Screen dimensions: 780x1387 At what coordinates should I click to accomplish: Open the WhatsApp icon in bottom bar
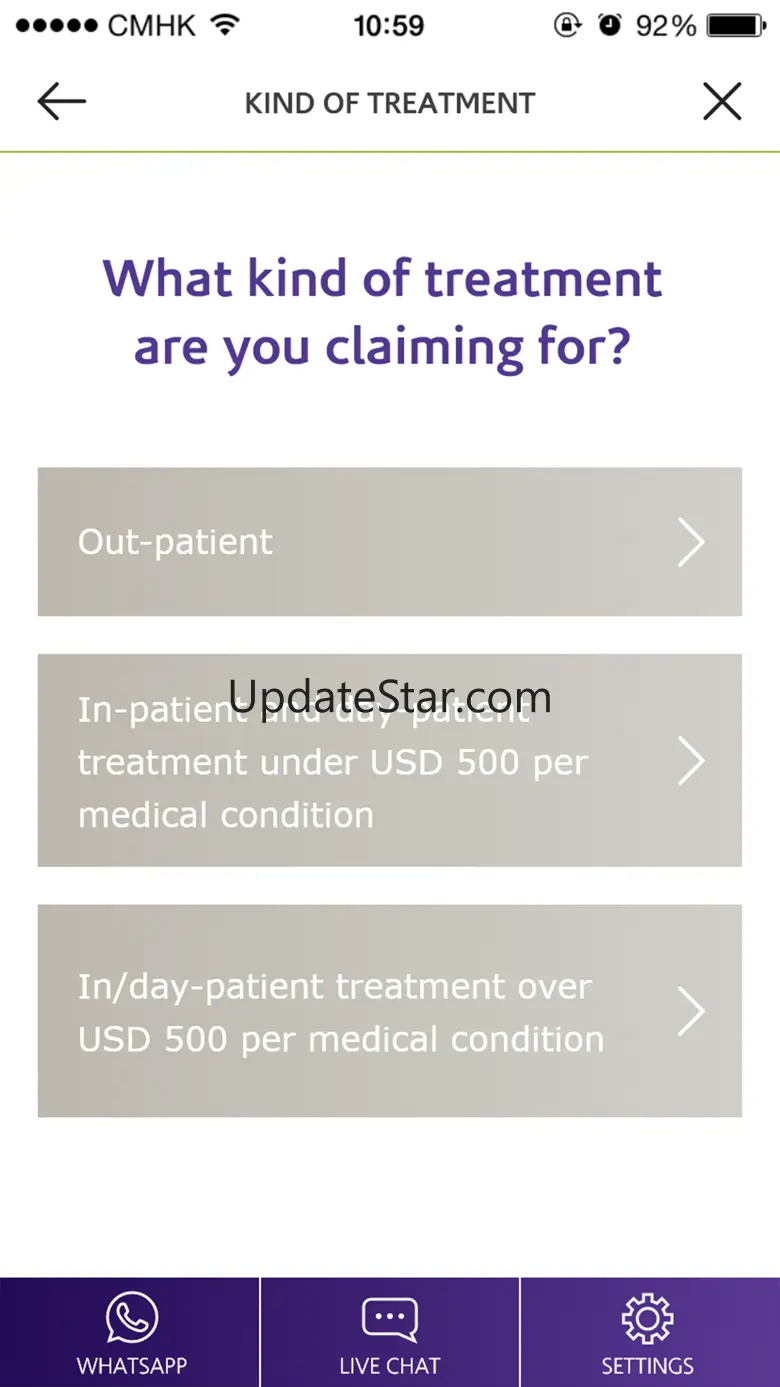tap(132, 1317)
